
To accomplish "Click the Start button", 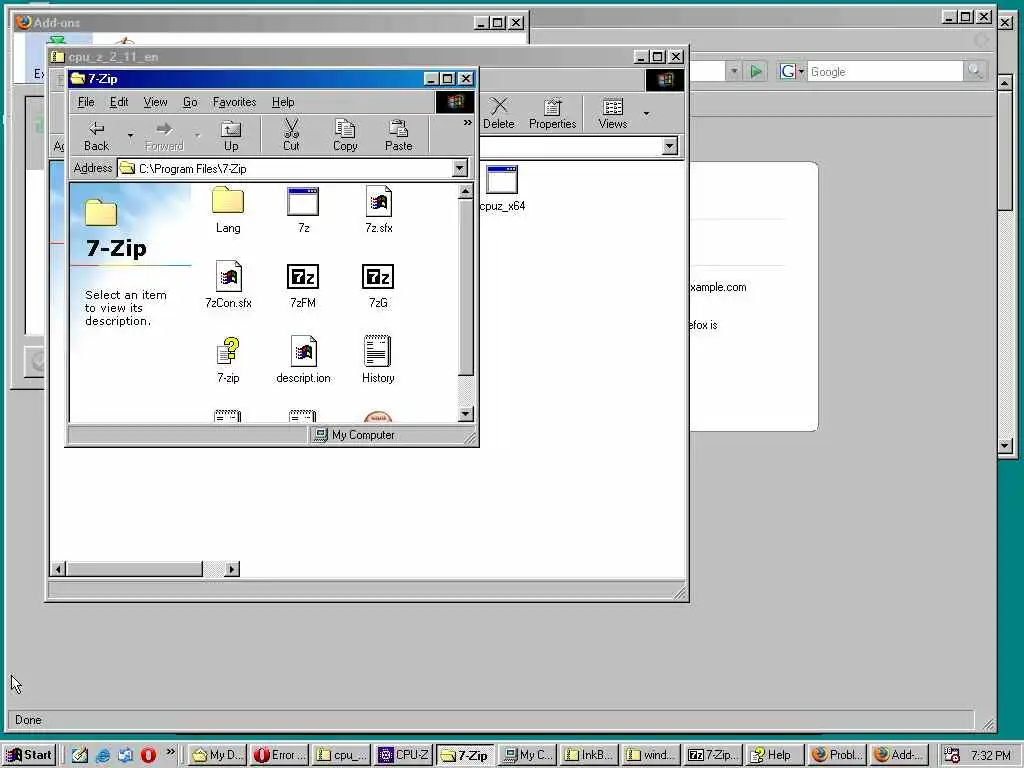I will 29,755.
